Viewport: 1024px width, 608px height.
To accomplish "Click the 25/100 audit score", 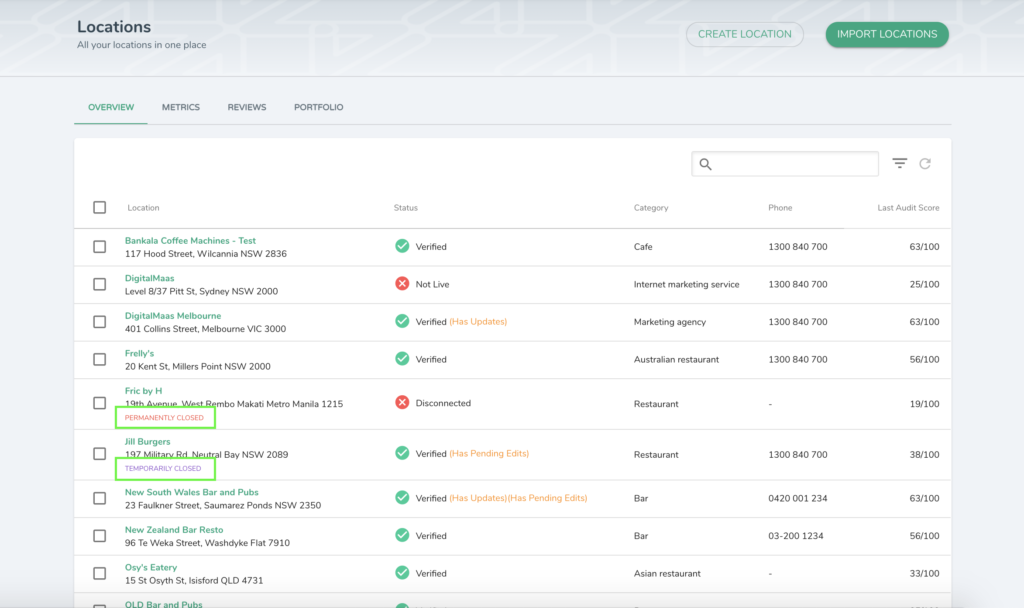I will pyautogui.click(x=924, y=284).
